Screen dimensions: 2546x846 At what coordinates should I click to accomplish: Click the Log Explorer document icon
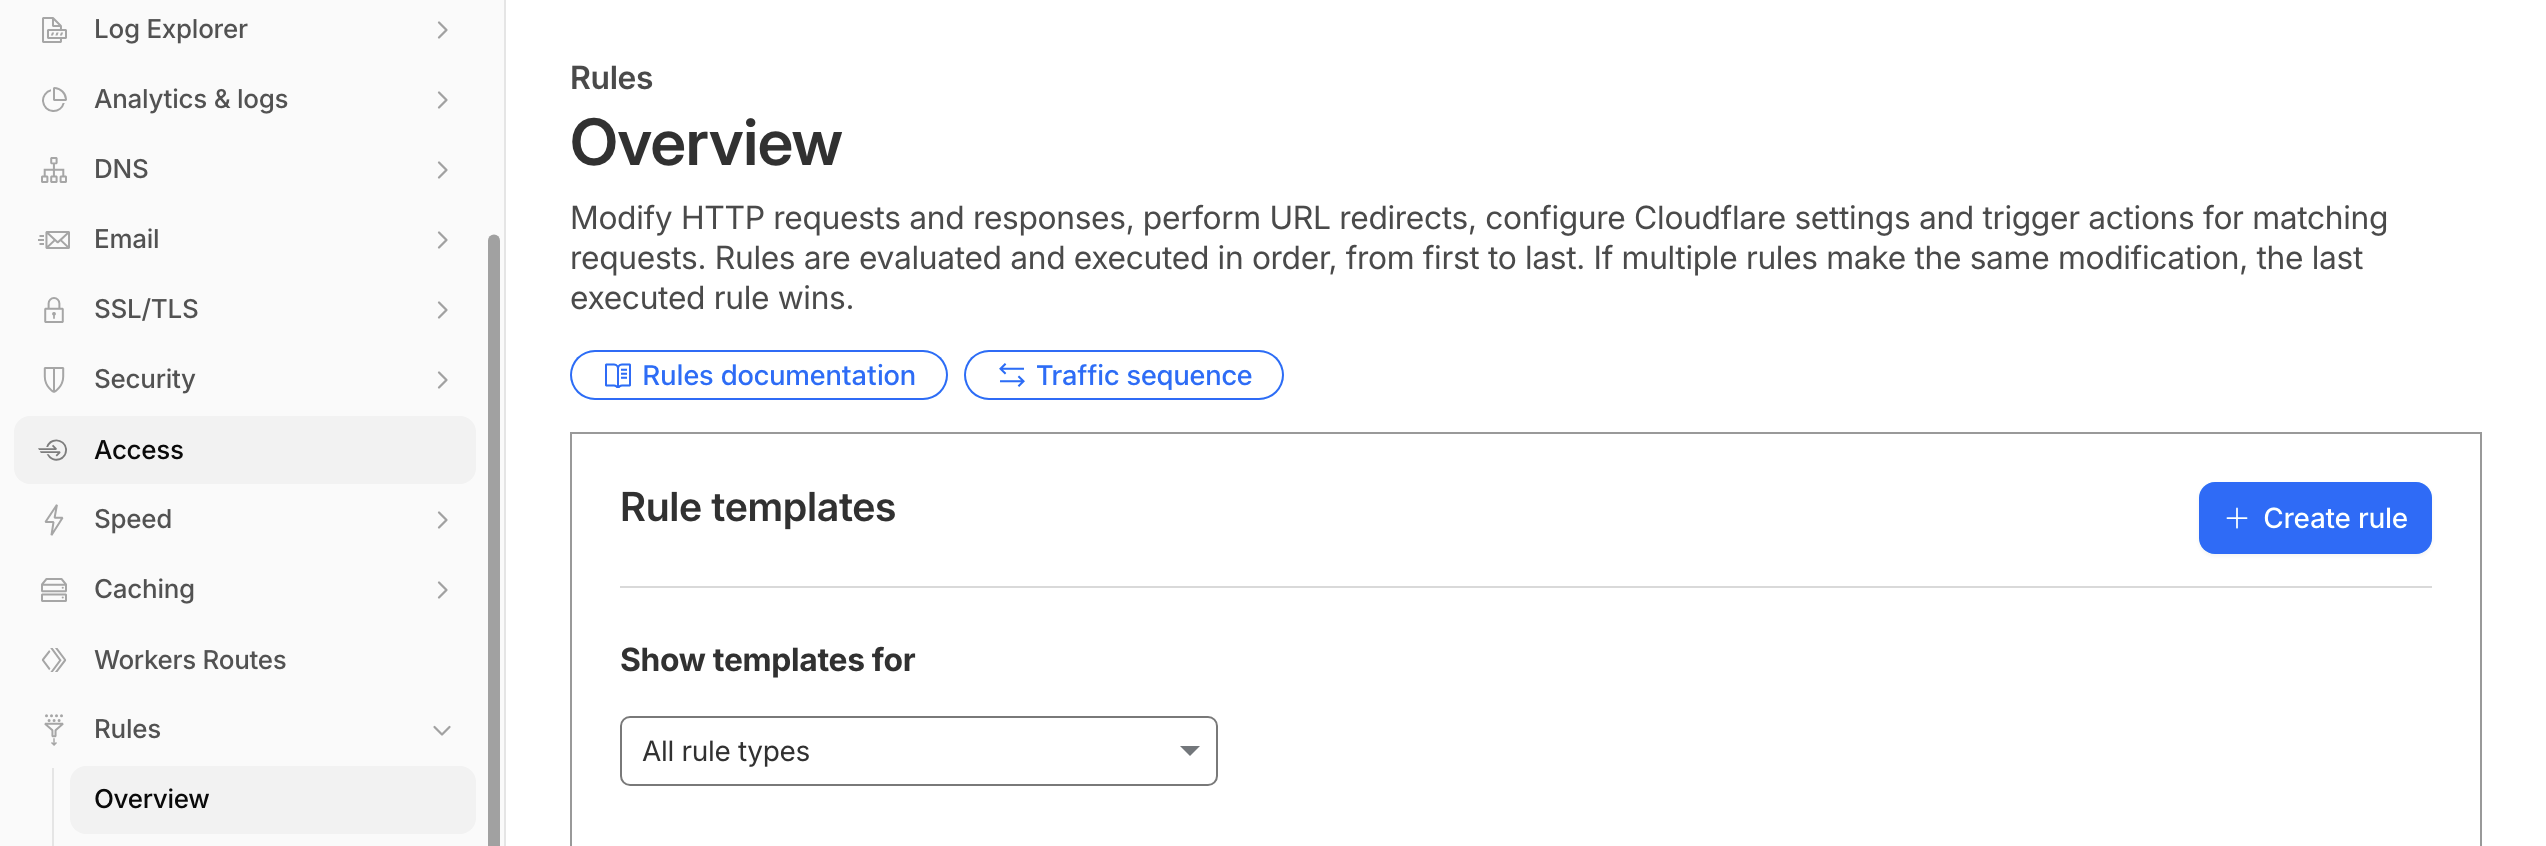pyautogui.click(x=54, y=30)
